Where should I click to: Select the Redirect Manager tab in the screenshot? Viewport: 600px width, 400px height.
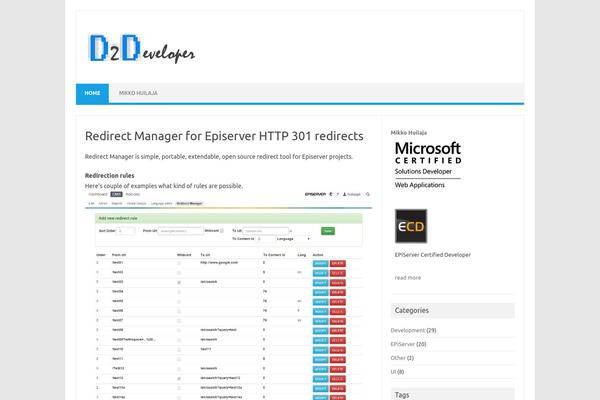click(189, 204)
